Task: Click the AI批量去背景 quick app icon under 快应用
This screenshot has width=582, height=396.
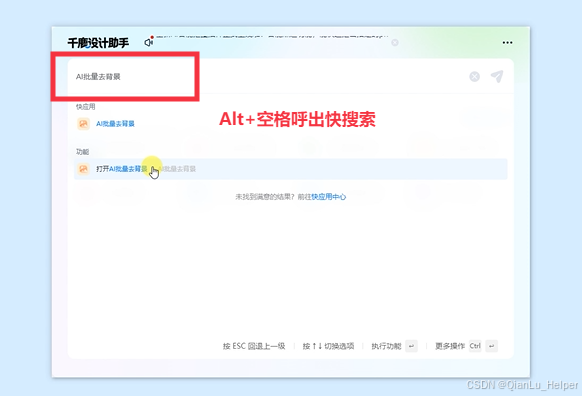Action: 84,124
